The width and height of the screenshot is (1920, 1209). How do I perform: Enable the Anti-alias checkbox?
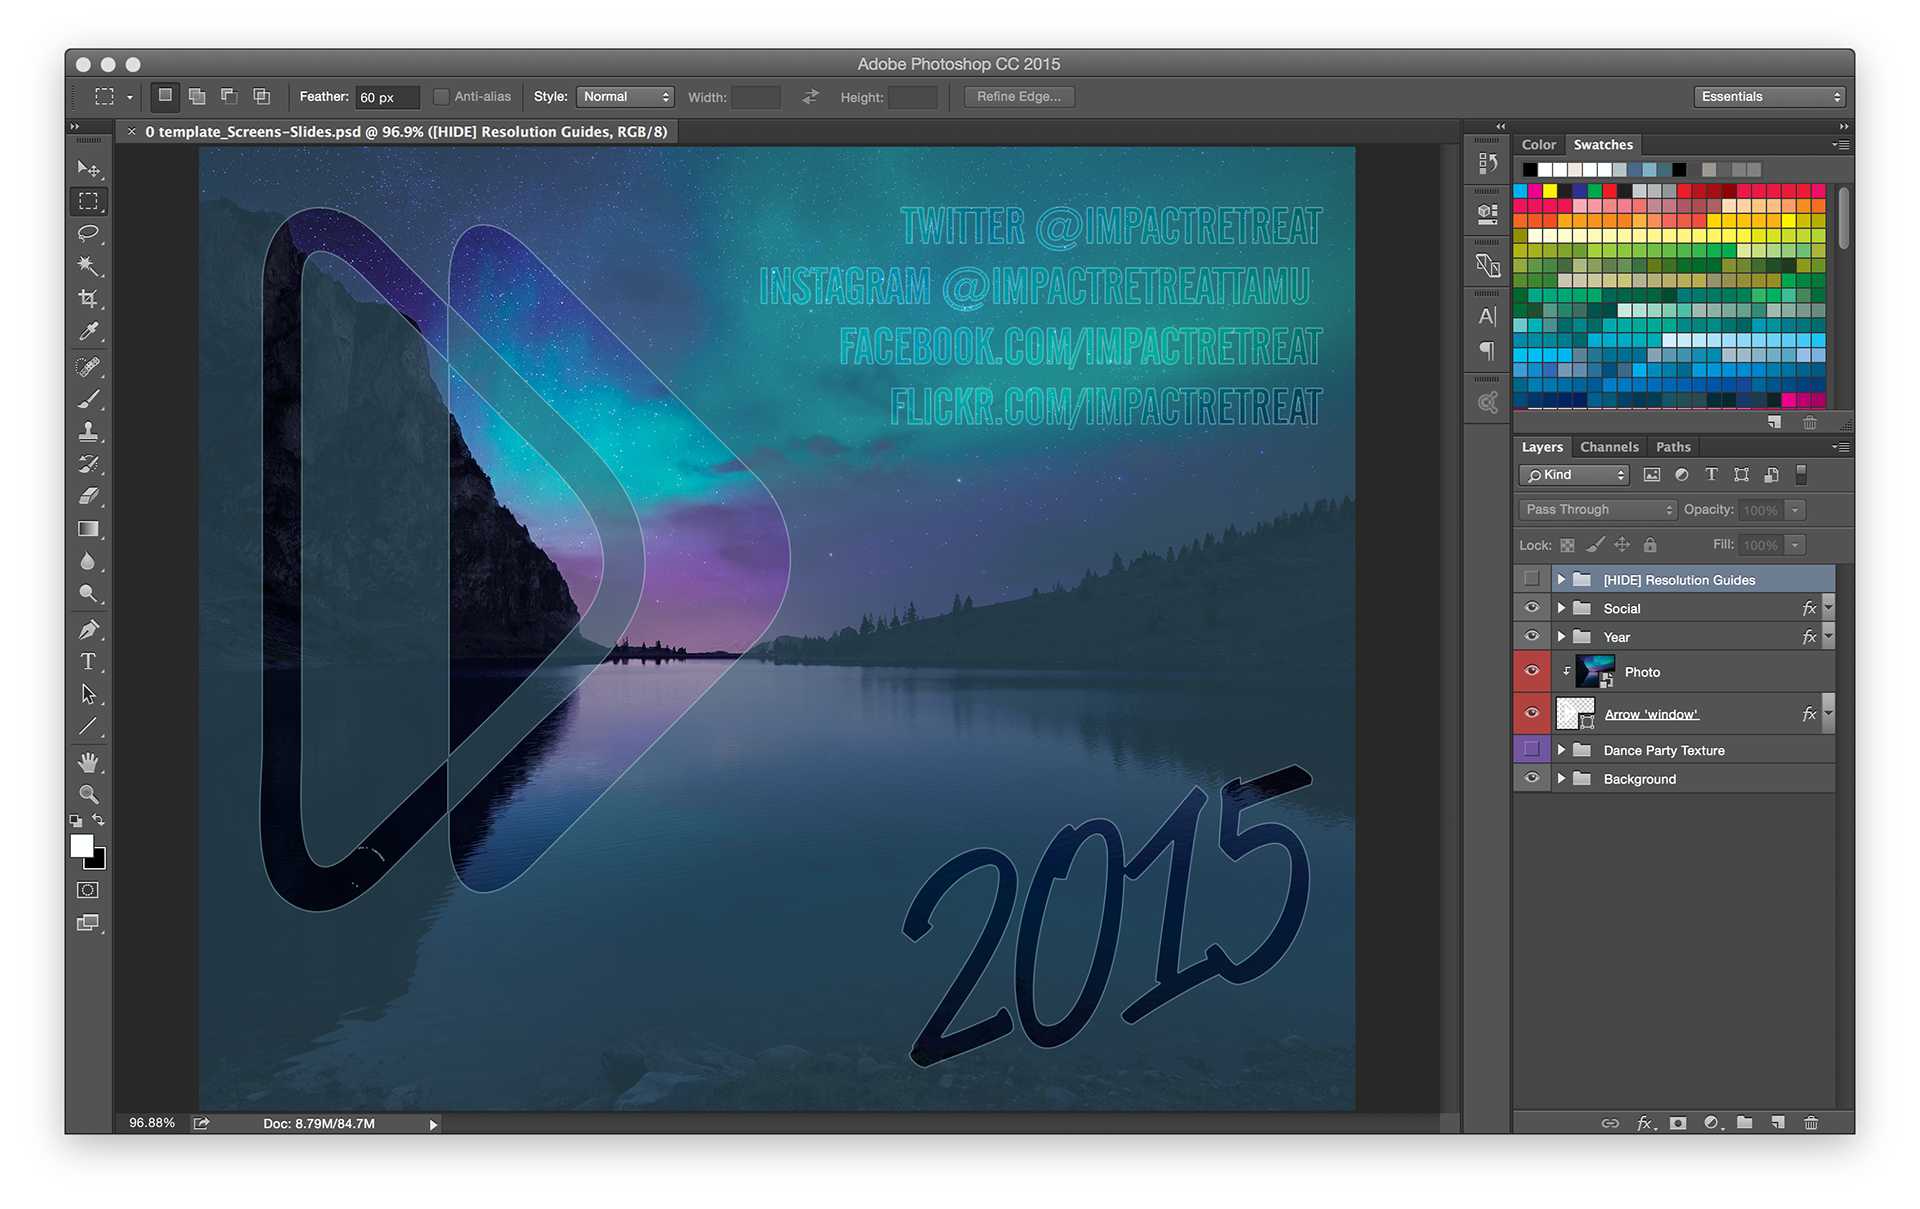[441, 97]
